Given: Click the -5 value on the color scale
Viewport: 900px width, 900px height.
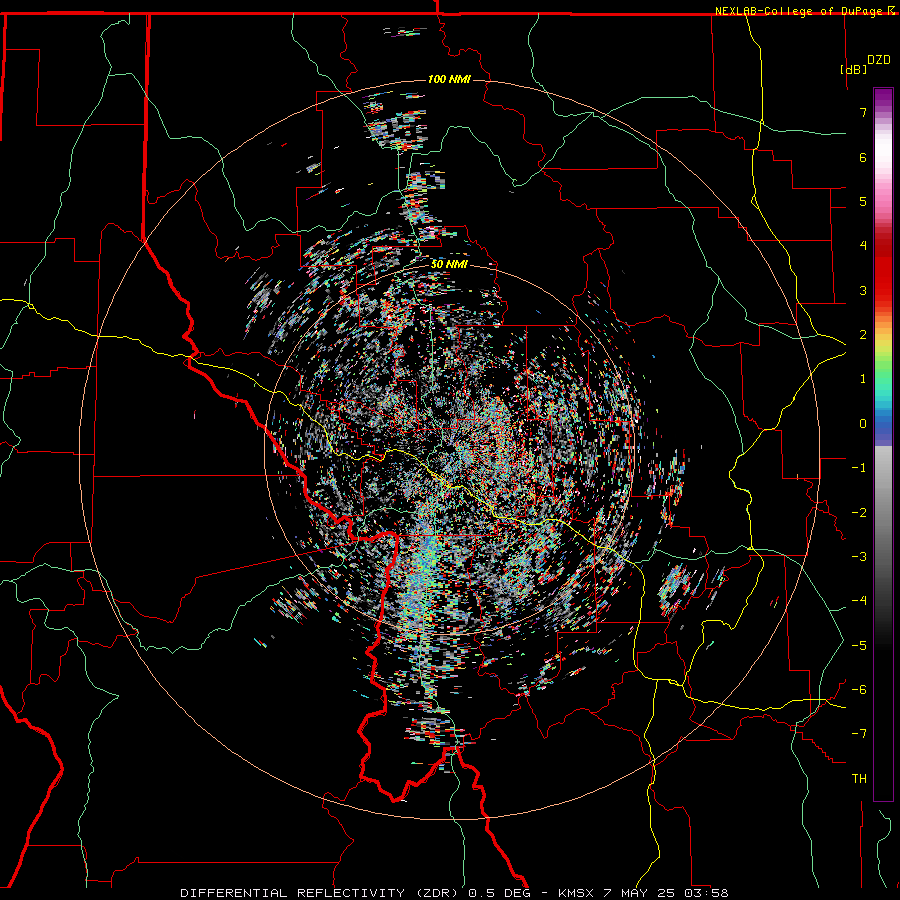Looking at the screenshot, I should pos(859,646).
